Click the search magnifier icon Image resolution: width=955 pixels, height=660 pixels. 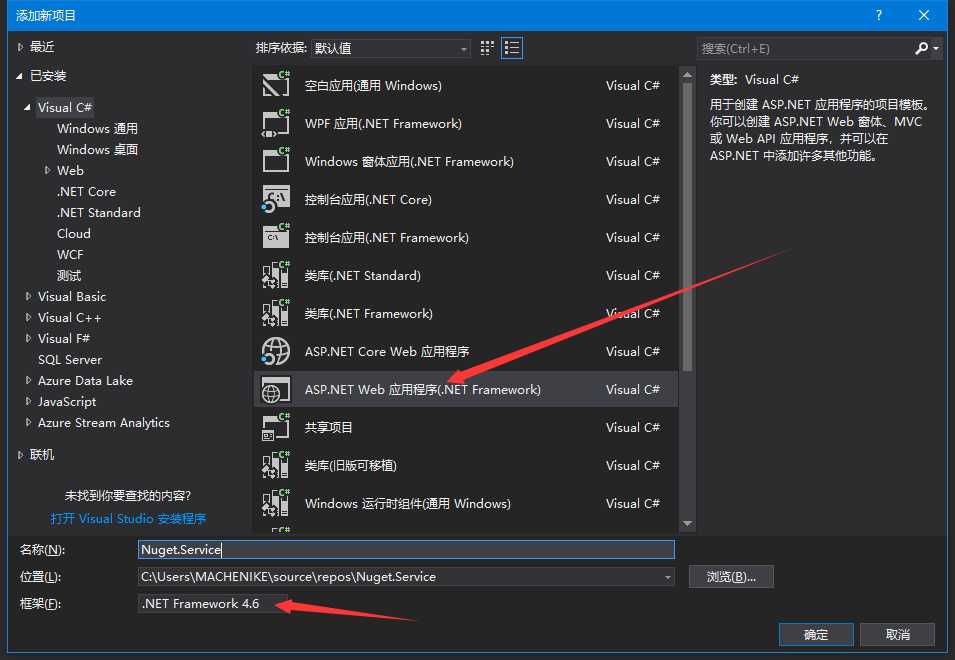click(922, 48)
